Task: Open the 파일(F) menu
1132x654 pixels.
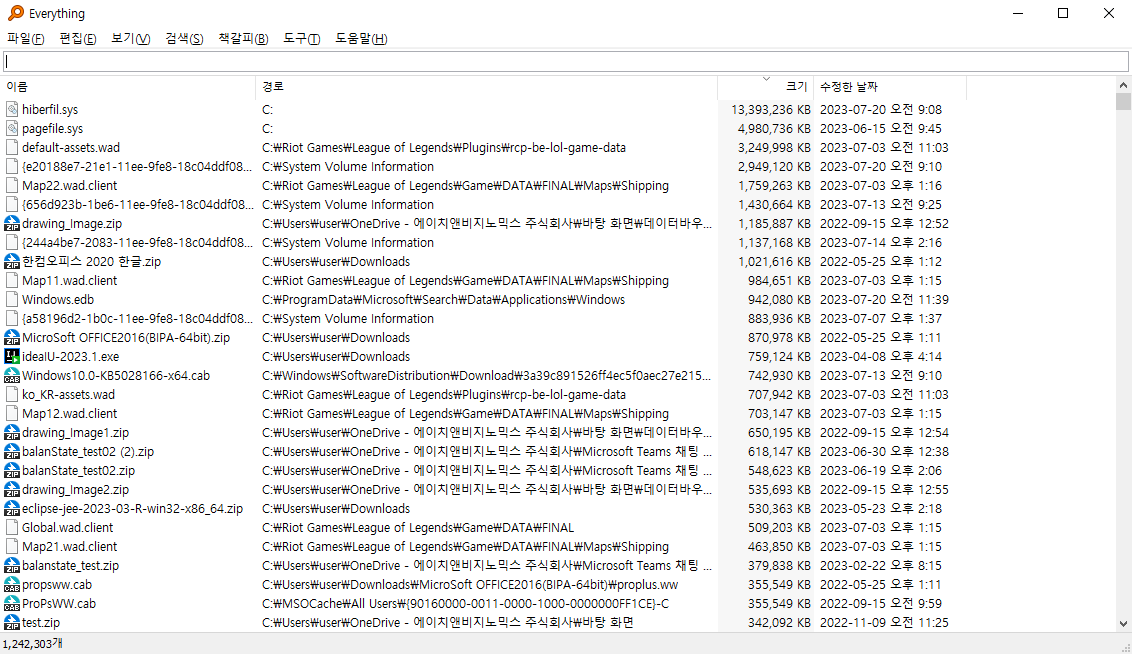Action: pos(25,38)
